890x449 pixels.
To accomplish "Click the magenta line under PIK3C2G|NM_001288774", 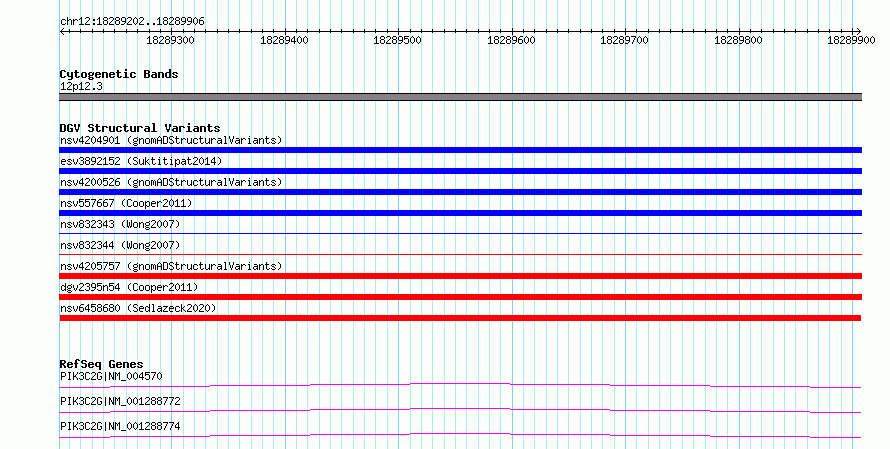I will pos(460,436).
